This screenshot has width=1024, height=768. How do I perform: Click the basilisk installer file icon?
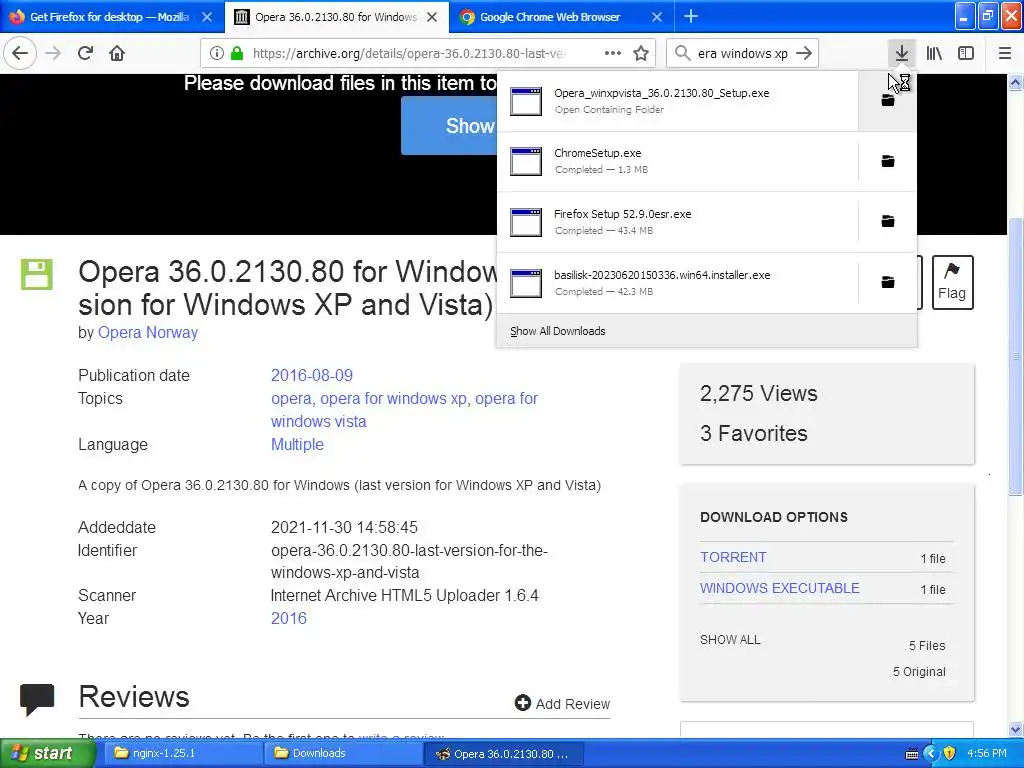coord(526,283)
